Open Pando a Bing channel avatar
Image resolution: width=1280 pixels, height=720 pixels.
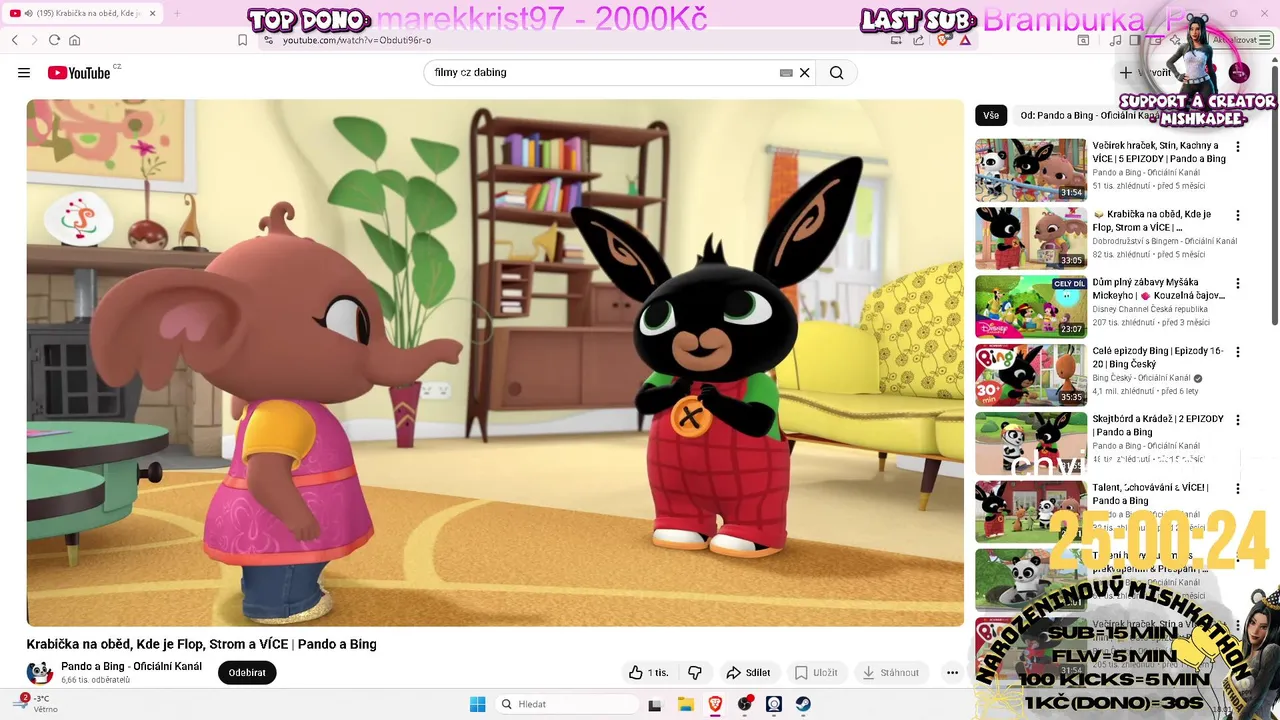click(x=39, y=673)
